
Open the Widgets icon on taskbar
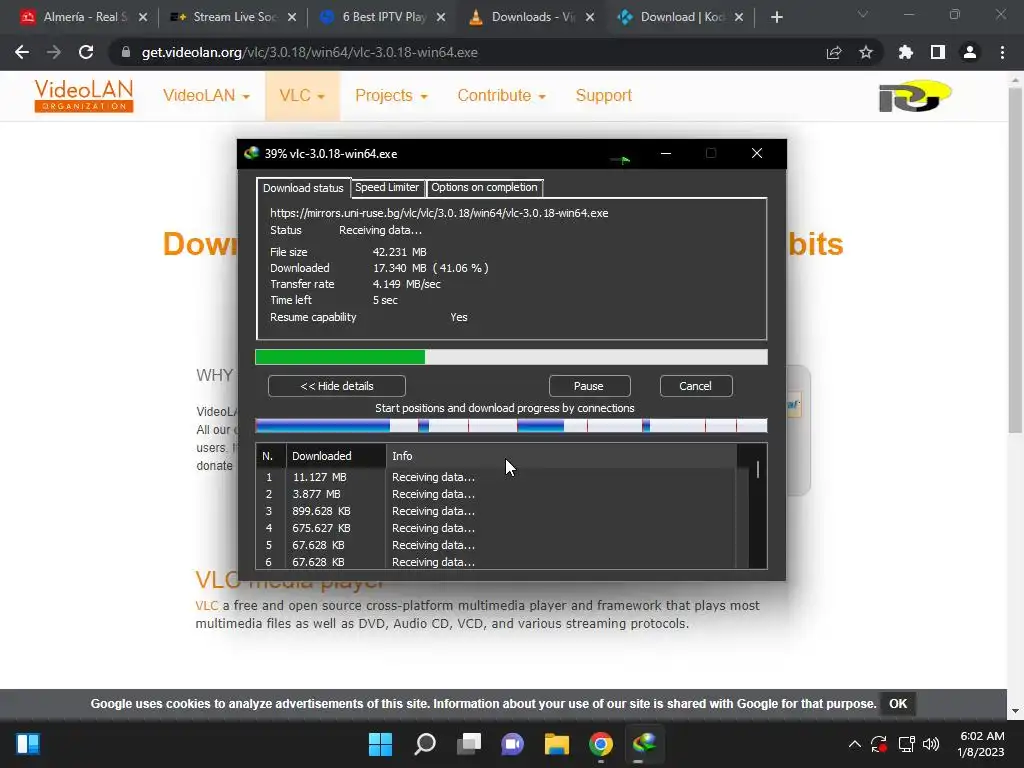[28, 744]
